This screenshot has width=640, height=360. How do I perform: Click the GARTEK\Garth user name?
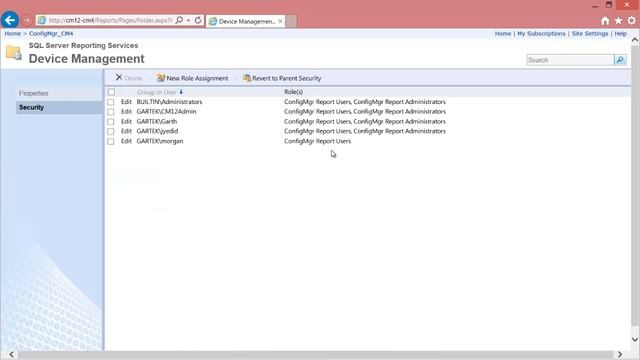pos(157,121)
